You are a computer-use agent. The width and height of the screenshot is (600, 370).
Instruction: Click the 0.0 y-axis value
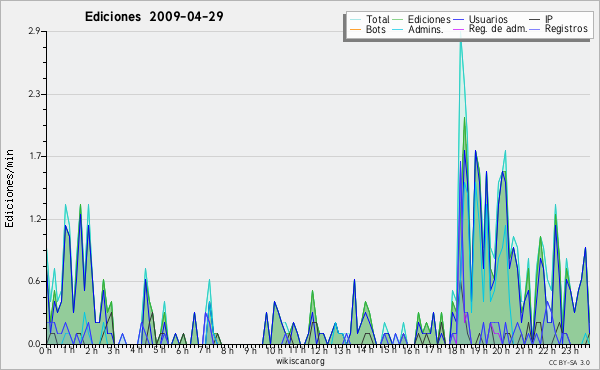coord(34,344)
